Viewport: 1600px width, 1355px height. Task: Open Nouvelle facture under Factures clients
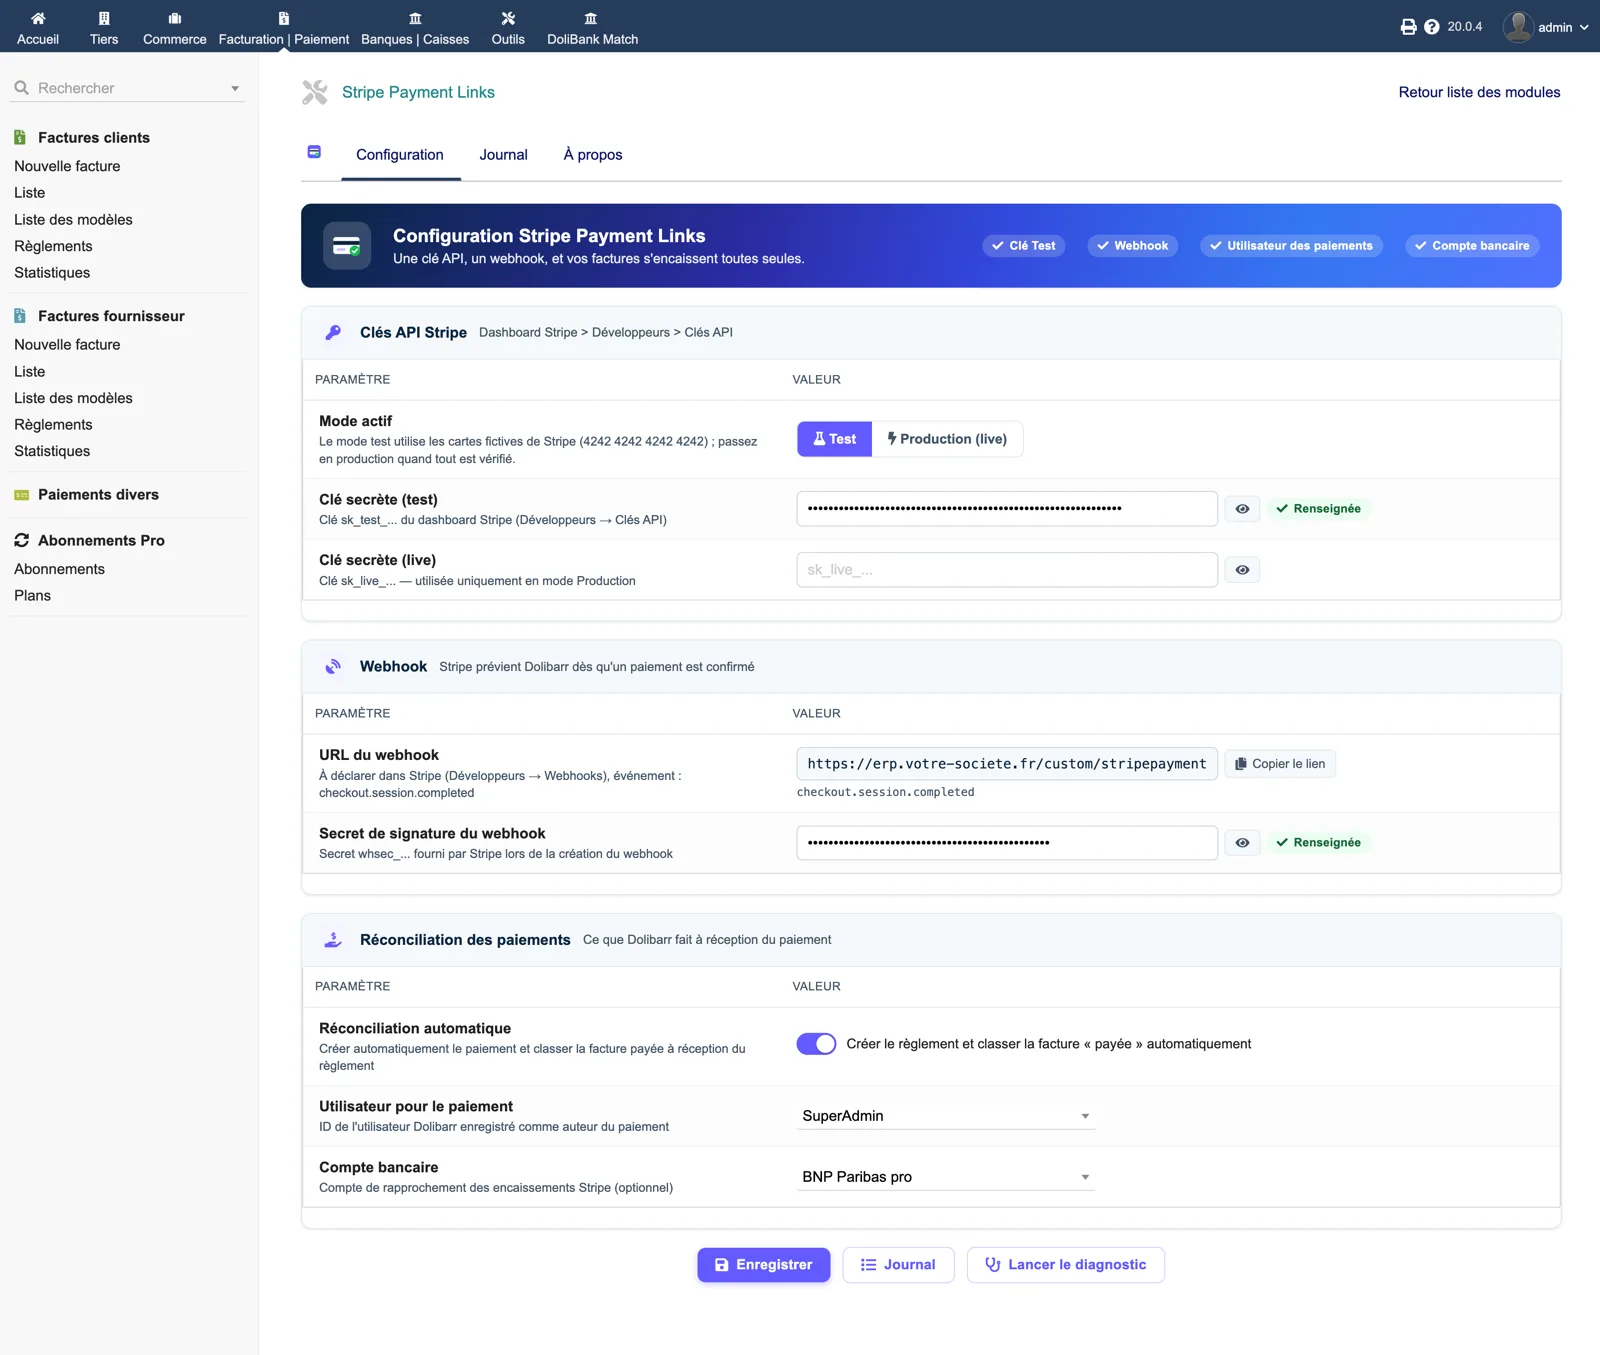(x=67, y=166)
